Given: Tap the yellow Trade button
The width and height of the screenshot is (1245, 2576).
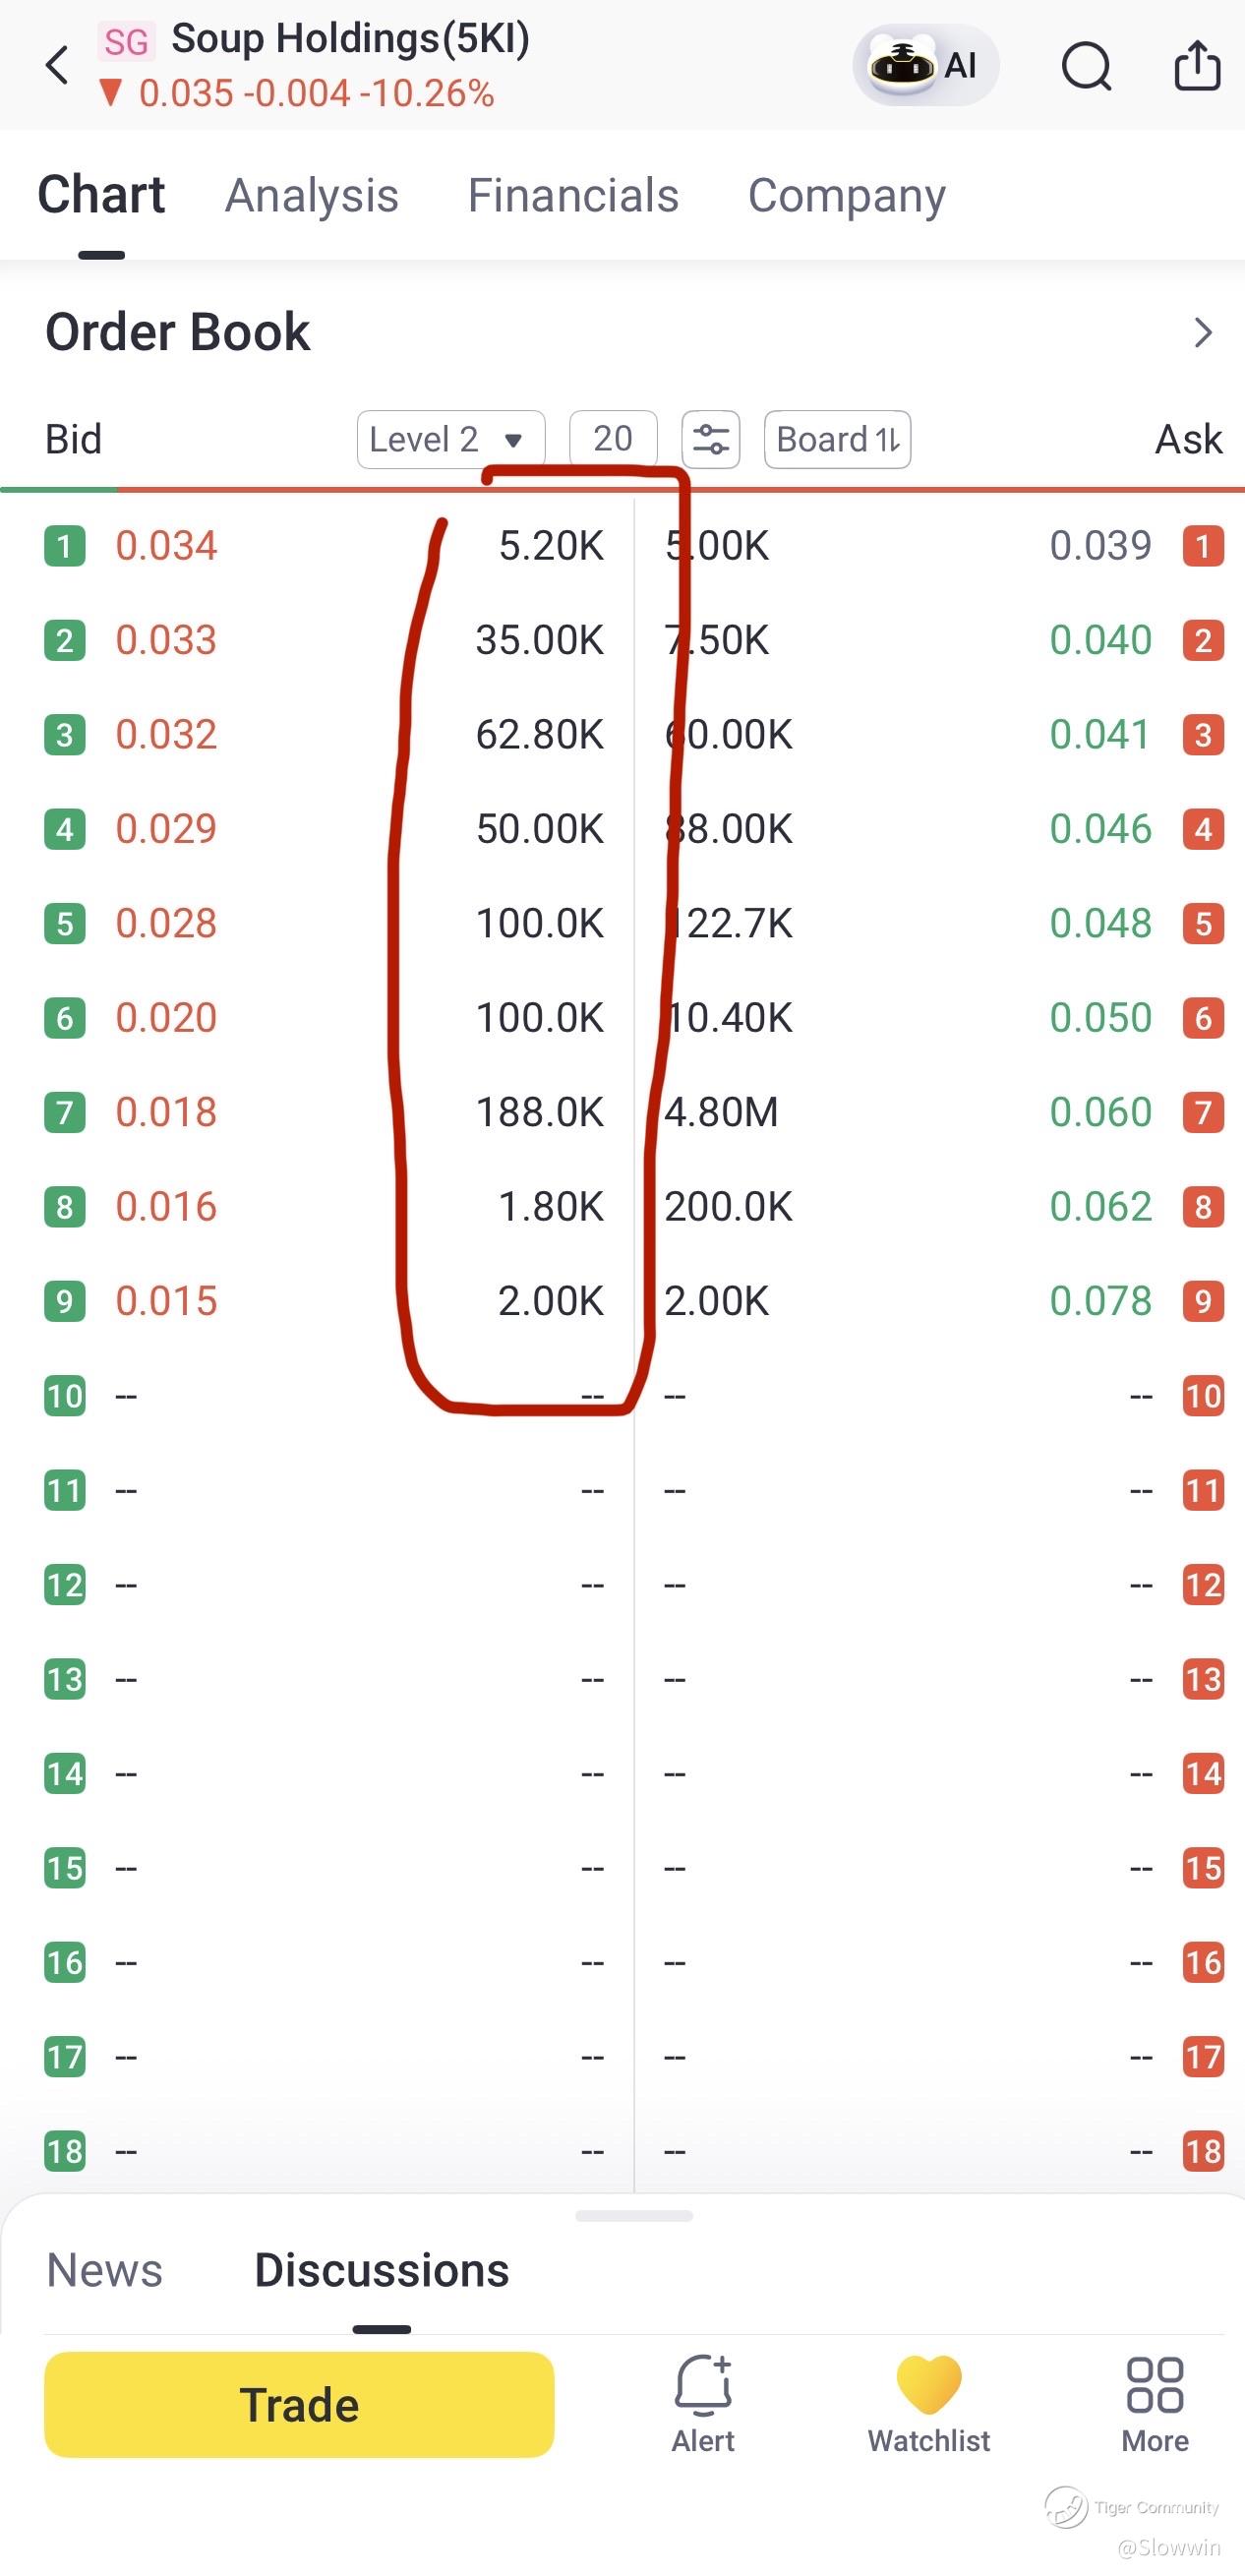Looking at the screenshot, I should pos(299,2404).
